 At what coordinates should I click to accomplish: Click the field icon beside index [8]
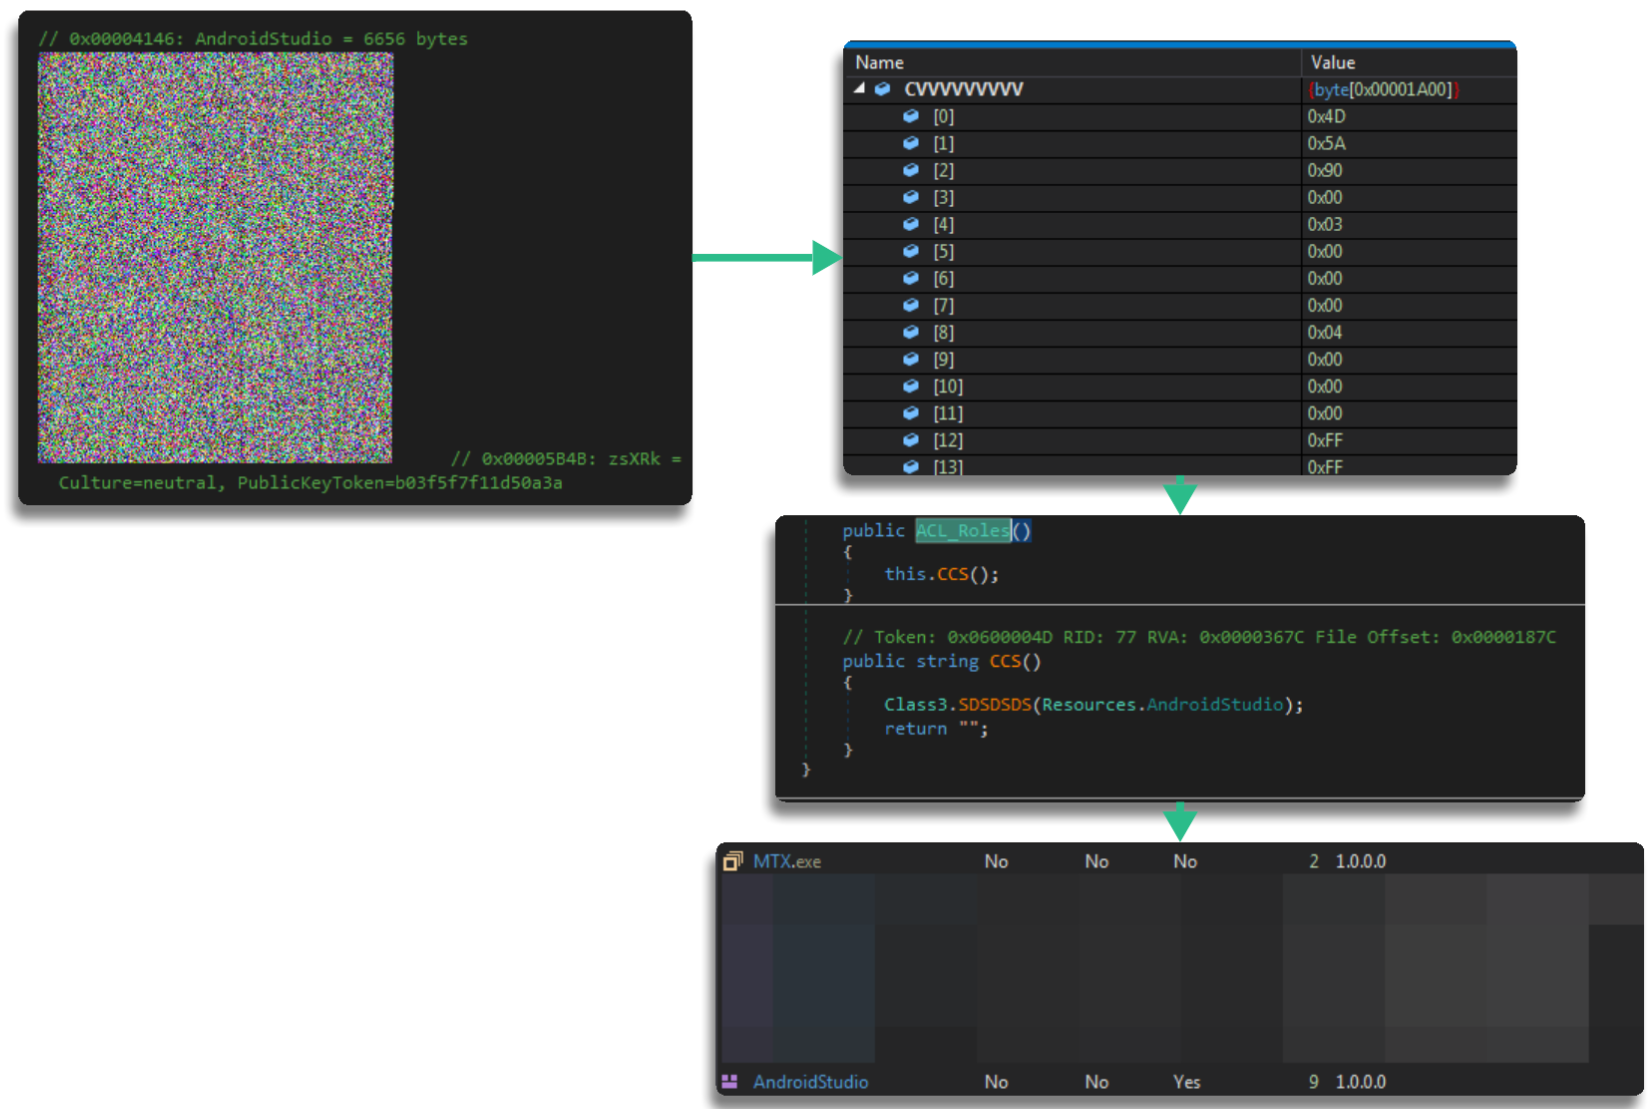[911, 332]
